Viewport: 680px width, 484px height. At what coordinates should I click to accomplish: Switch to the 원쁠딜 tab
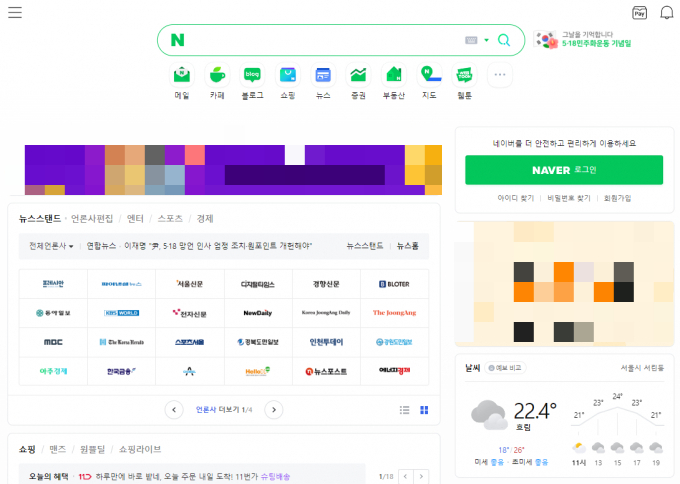[x=92, y=449]
